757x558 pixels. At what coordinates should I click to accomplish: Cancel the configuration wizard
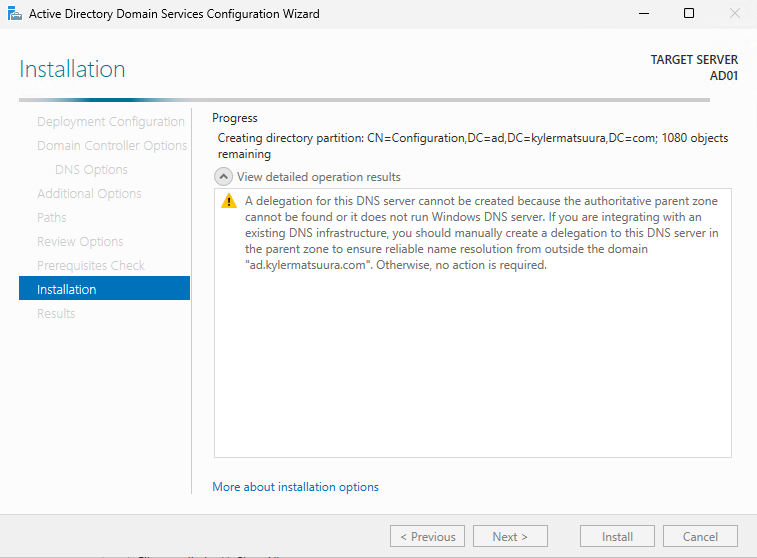click(700, 536)
